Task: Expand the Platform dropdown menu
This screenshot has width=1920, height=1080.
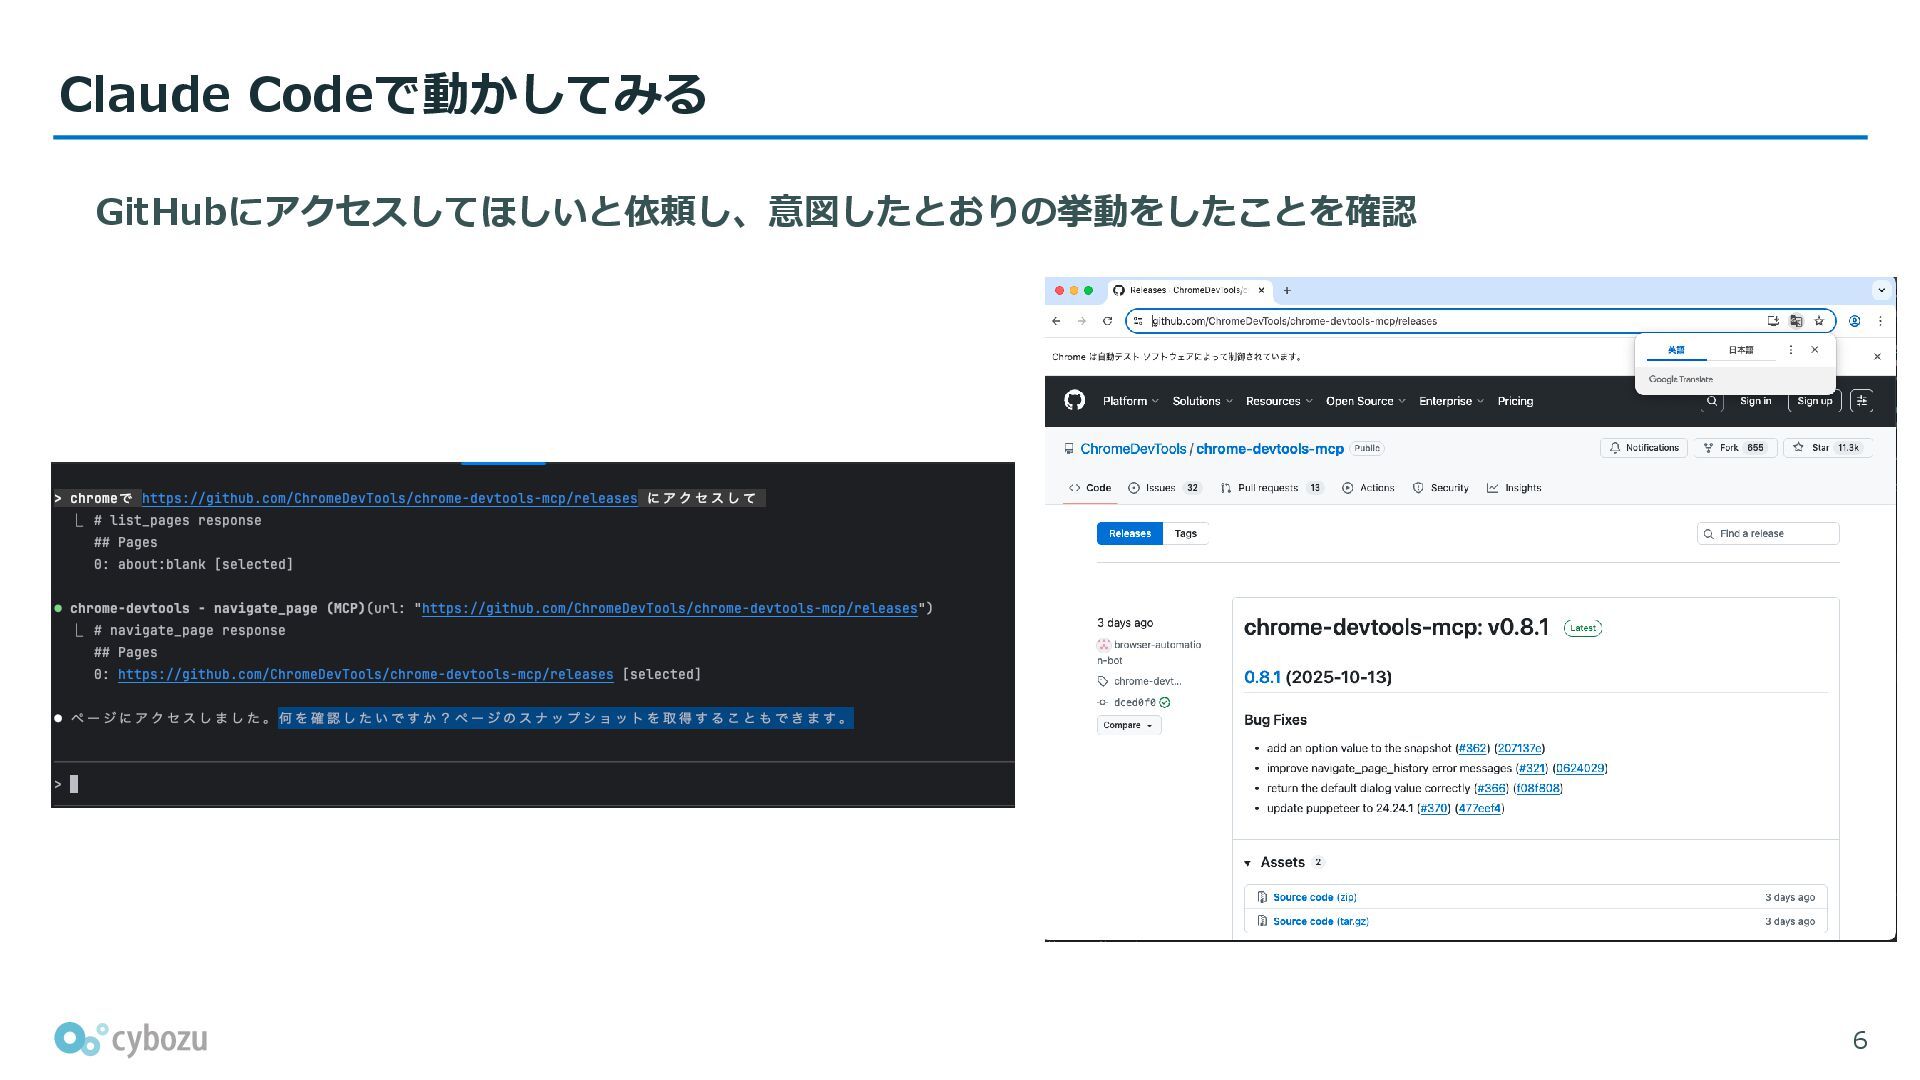Action: click(1130, 401)
